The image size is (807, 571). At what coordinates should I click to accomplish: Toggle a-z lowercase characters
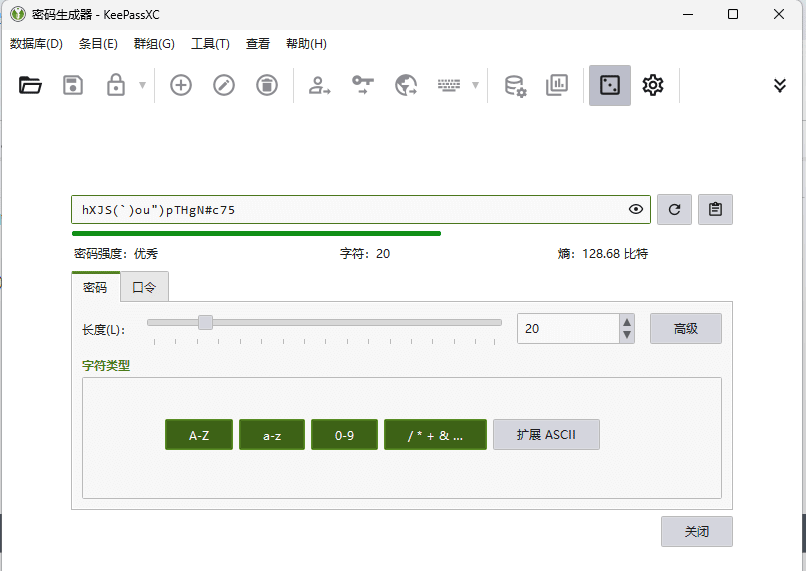272,435
